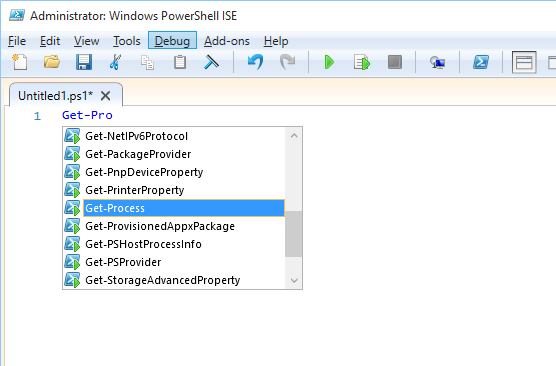Click cmdlet icon beside Get-NetIPv6Protocol
This screenshot has width=556, height=366.
[x=72, y=136]
